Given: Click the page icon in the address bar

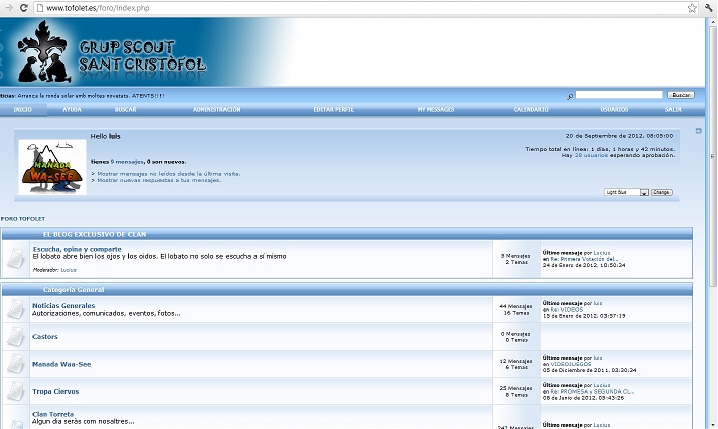Looking at the screenshot, I should point(40,8).
